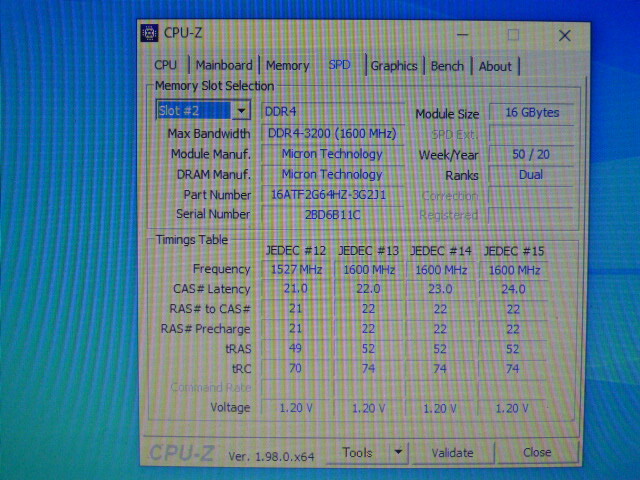Screen dimensions: 640x480
Task: Click the DRAM Manuf. Micron Technology value
Action: (333, 174)
